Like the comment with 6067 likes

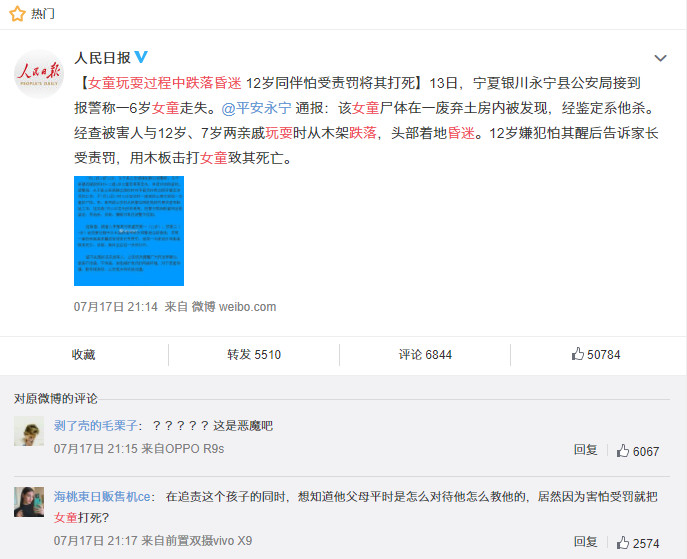click(x=637, y=451)
